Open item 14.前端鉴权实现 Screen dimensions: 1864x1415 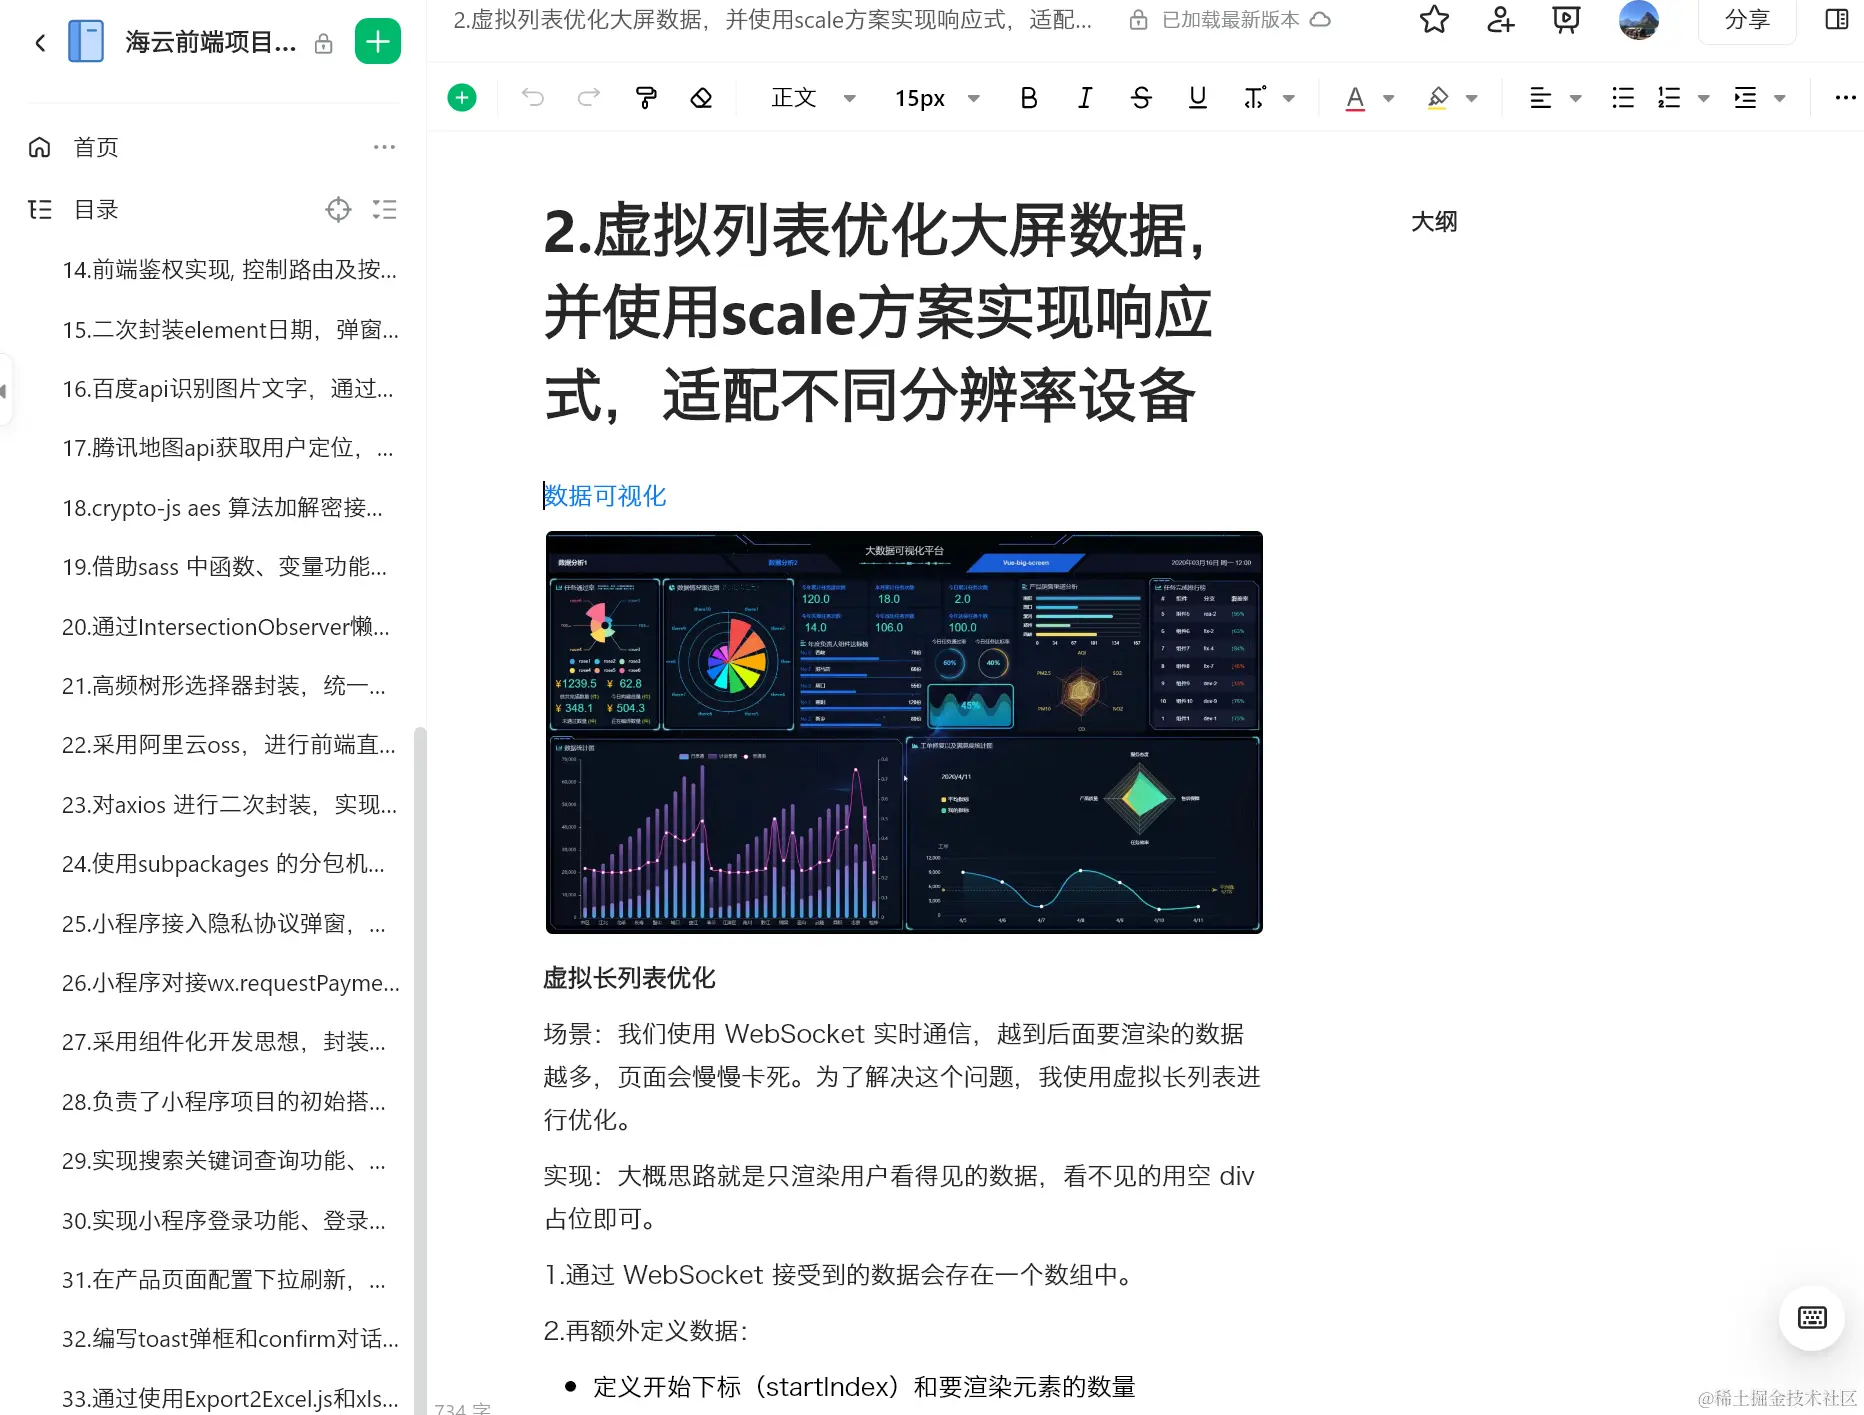click(229, 270)
